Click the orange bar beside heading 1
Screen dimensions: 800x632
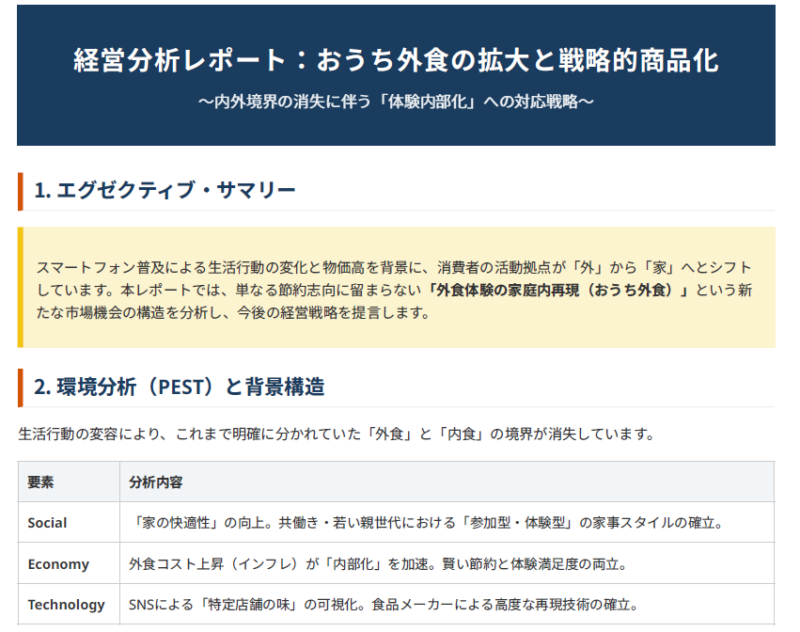click(20, 191)
